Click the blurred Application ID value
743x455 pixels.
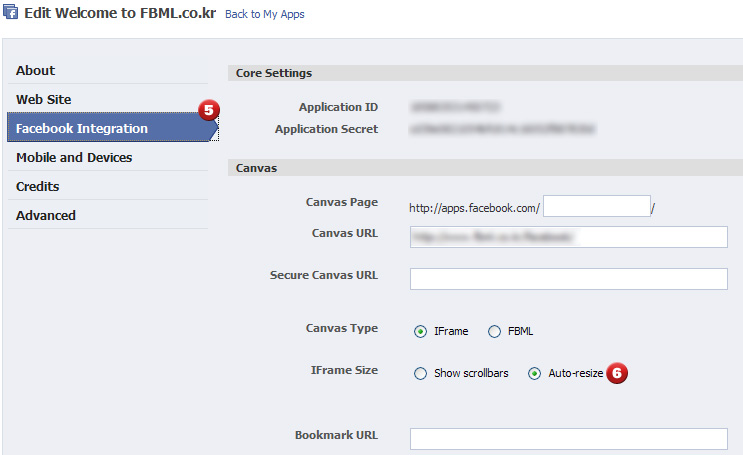click(455, 107)
